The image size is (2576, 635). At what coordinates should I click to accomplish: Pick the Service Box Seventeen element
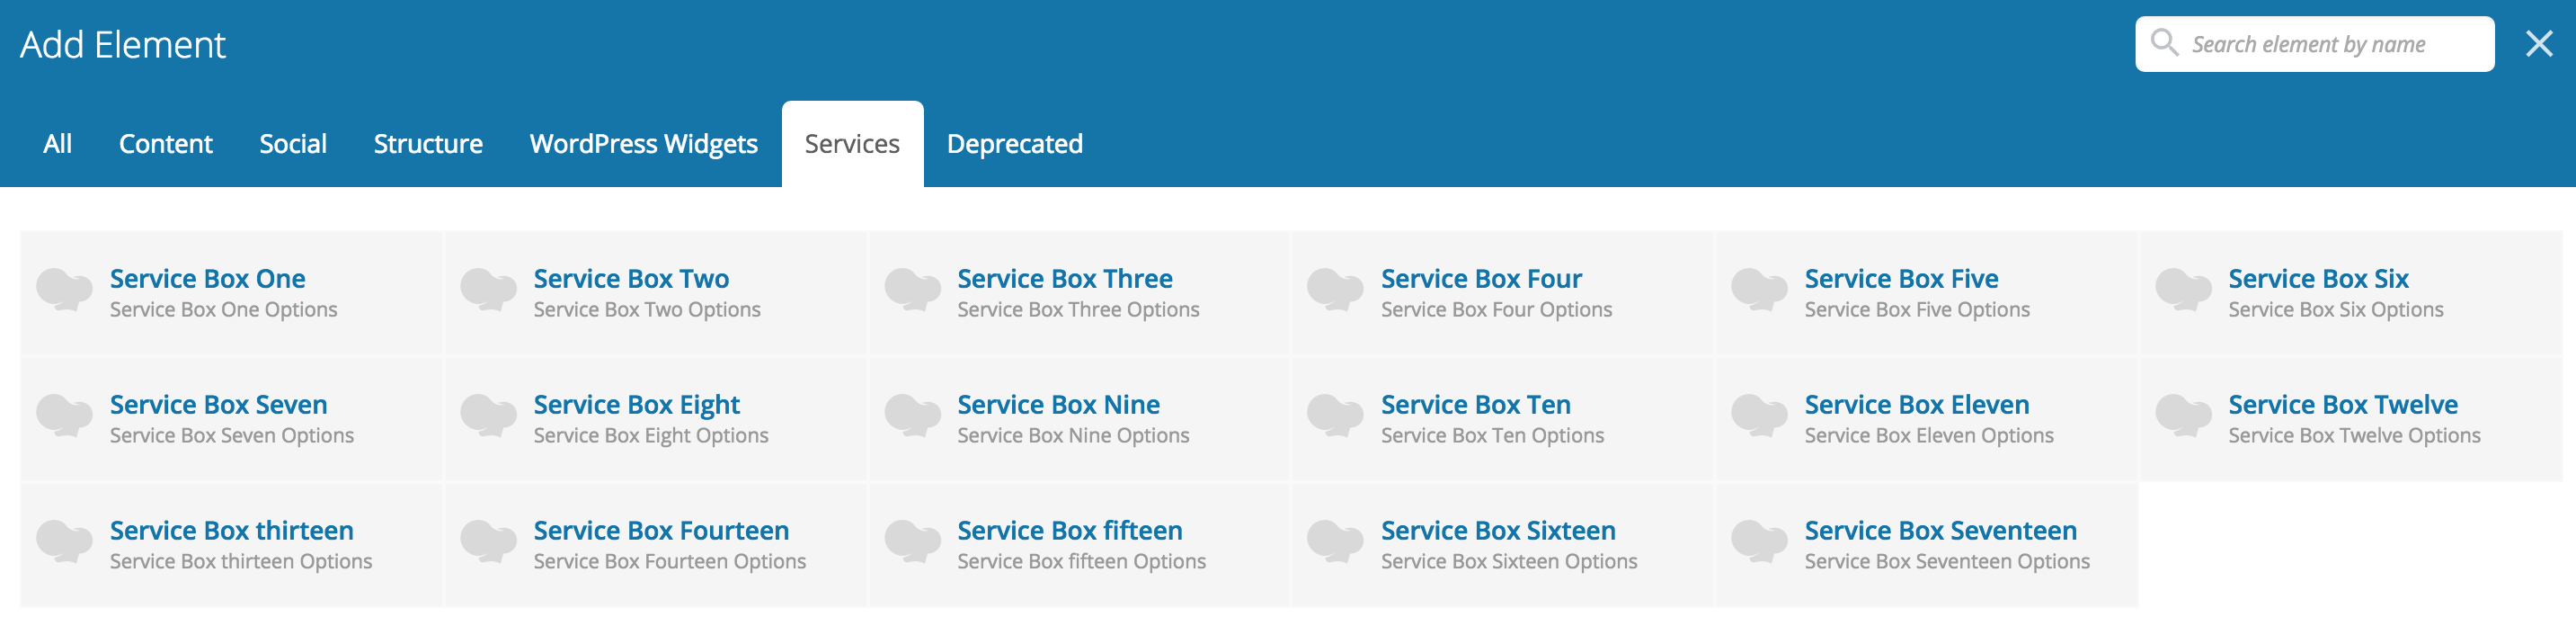click(x=1940, y=532)
